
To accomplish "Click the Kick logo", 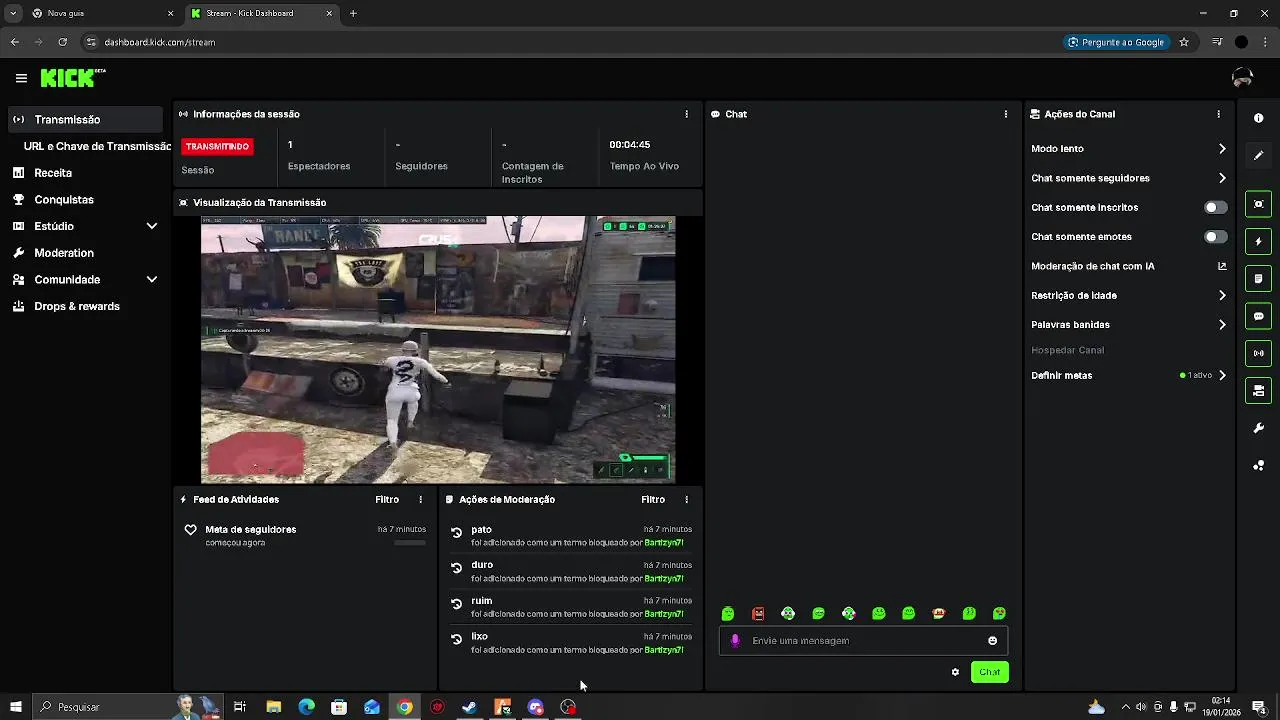I will tap(72, 78).
